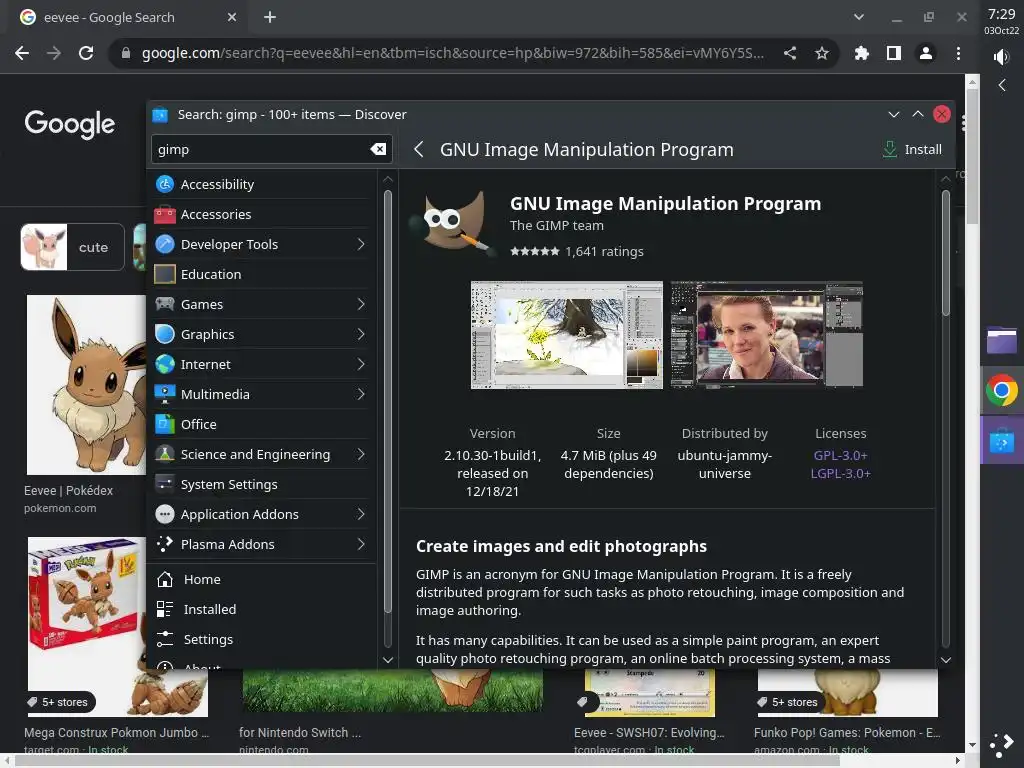Clear the gimp search text
The width and height of the screenshot is (1024, 768).
pos(378,150)
